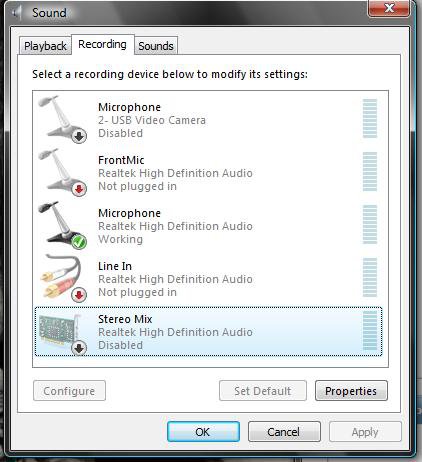Click 'Realtek High Definition Audio' under Line In
This screenshot has height=462, width=422.
[x=175, y=279]
